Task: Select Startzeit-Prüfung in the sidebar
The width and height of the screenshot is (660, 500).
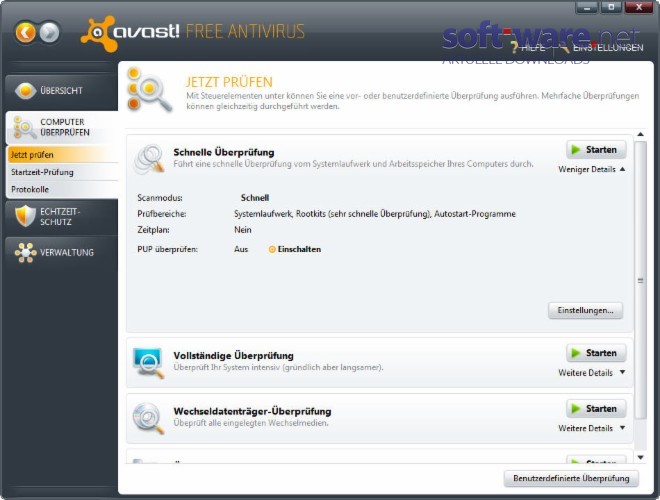Action: pyautogui.click(x=63, y=172)
